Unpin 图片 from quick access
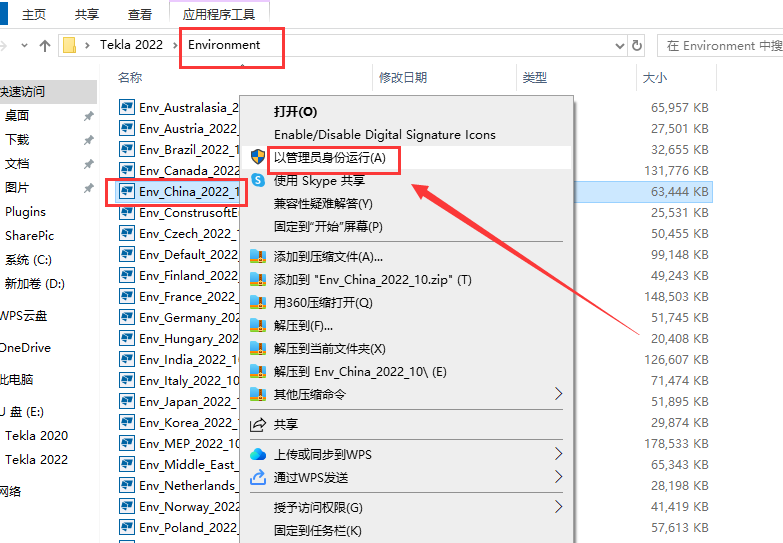The width and height of the screenshot is (783, 543). (88, 188)
